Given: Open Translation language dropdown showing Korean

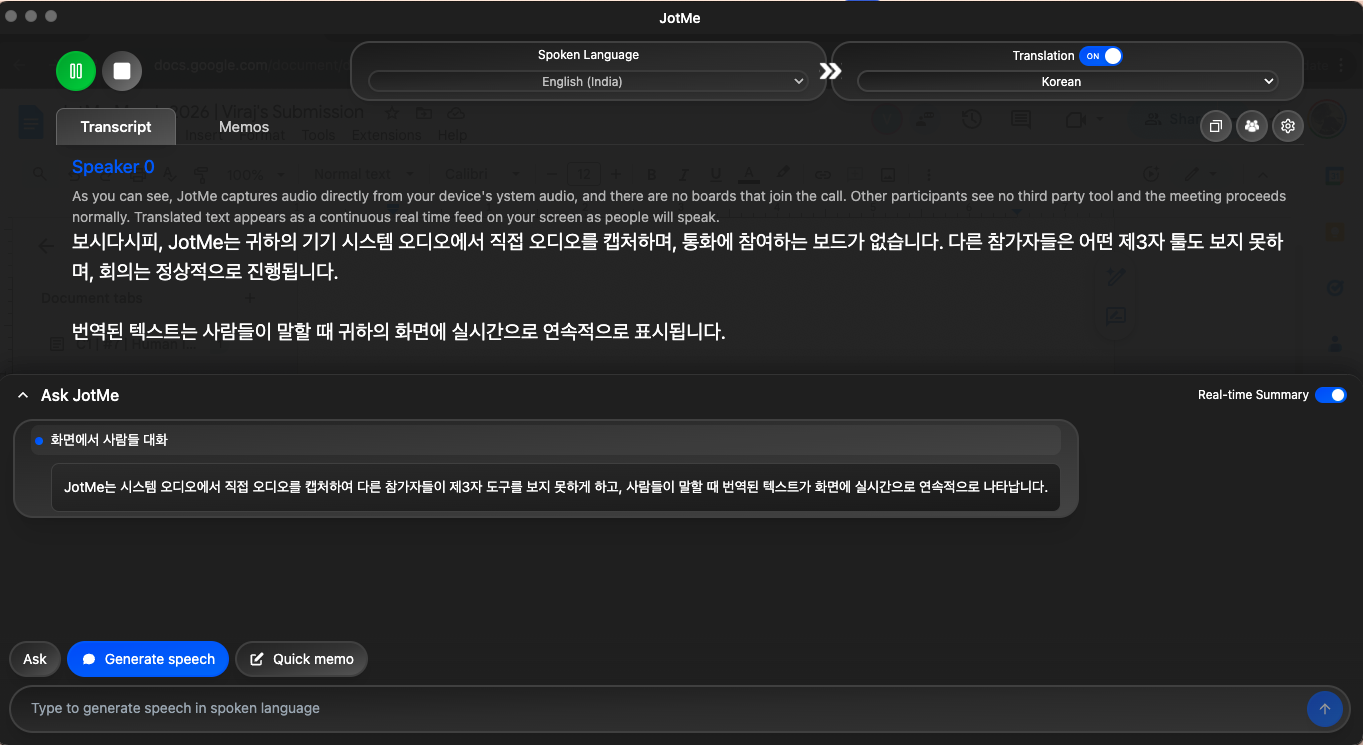Looking at the screenshot, I should [1067, 82].
